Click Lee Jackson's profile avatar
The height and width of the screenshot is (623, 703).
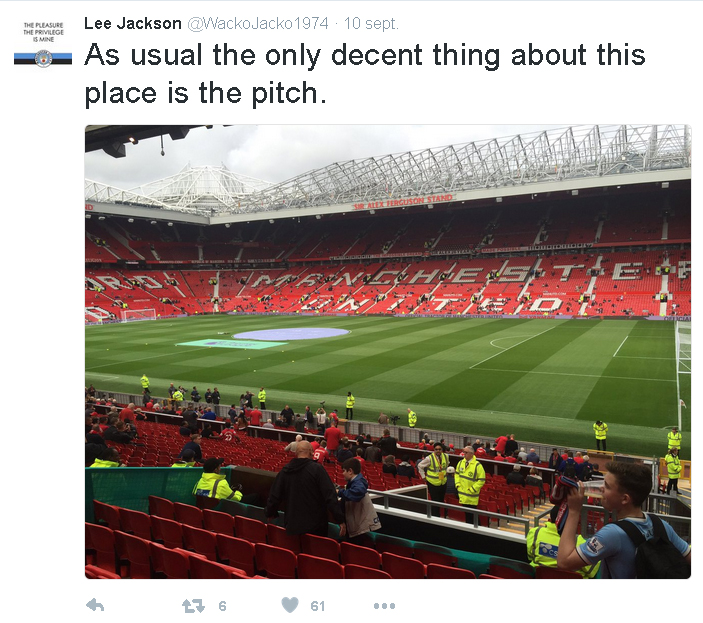(x=43, y=43)
